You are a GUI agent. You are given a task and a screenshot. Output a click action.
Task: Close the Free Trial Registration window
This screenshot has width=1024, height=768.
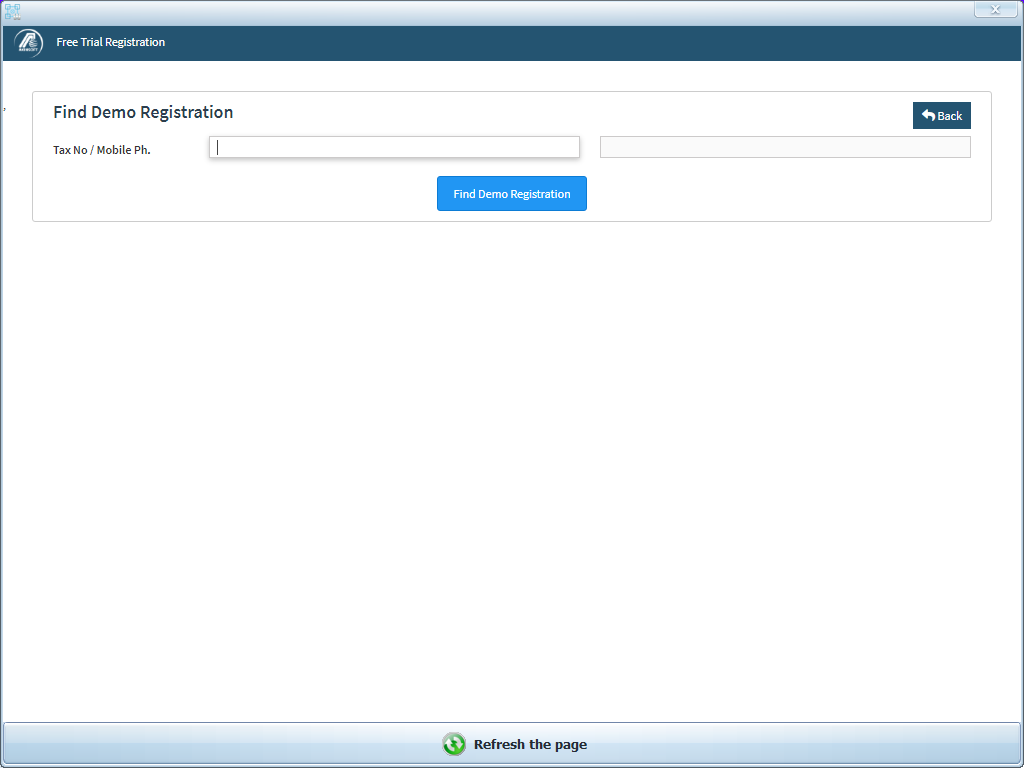point(995,9)
